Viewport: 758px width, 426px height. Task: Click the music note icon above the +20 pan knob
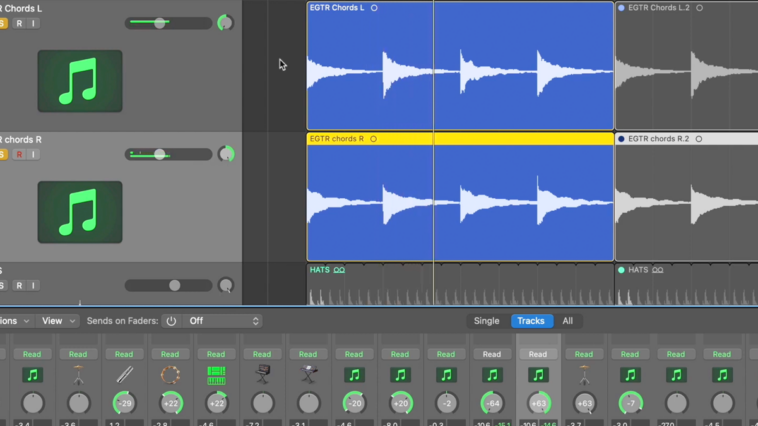(400, 375)
